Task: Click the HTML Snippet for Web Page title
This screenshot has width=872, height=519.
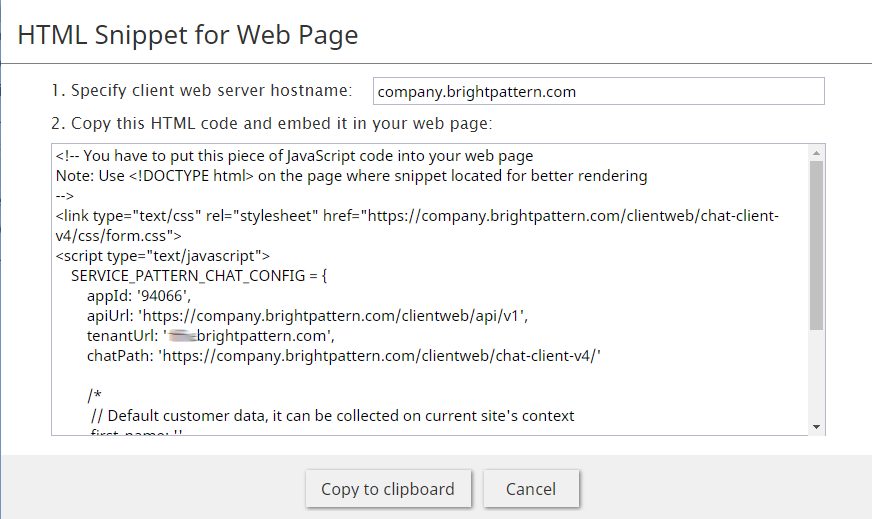Action: click(188, 35)
